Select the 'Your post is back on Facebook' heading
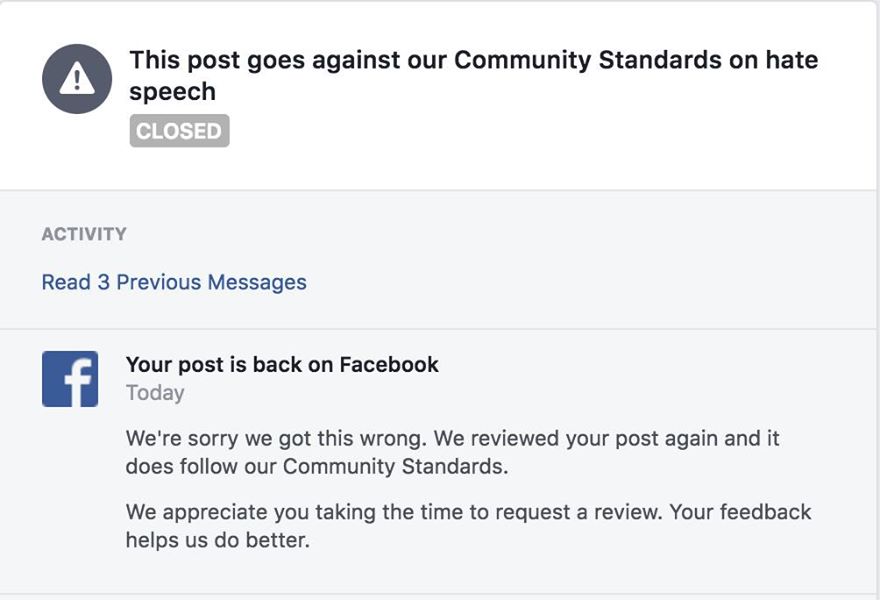The width and height of the screenshot is (880, 600). pyautogui.click(x=282, y=364)
